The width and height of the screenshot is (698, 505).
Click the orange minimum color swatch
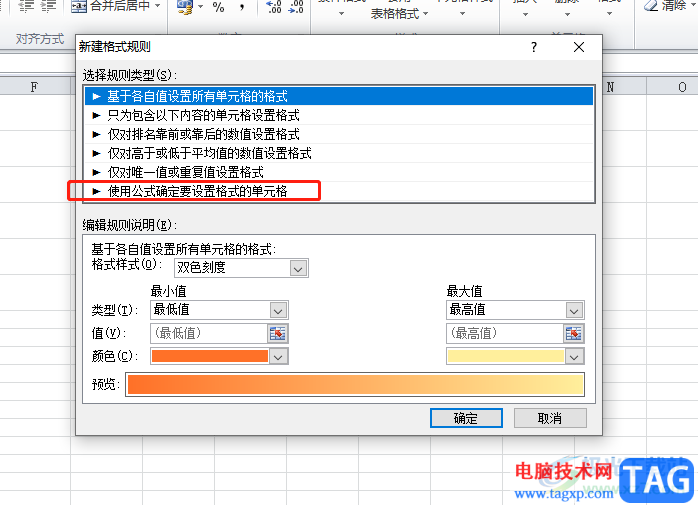tap(210, 356)
